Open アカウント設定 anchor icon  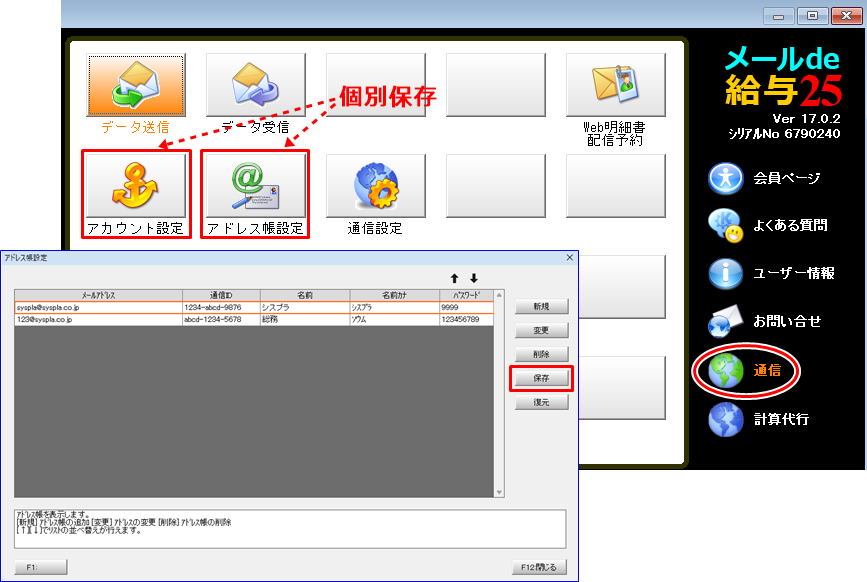(x=135, y=186)
